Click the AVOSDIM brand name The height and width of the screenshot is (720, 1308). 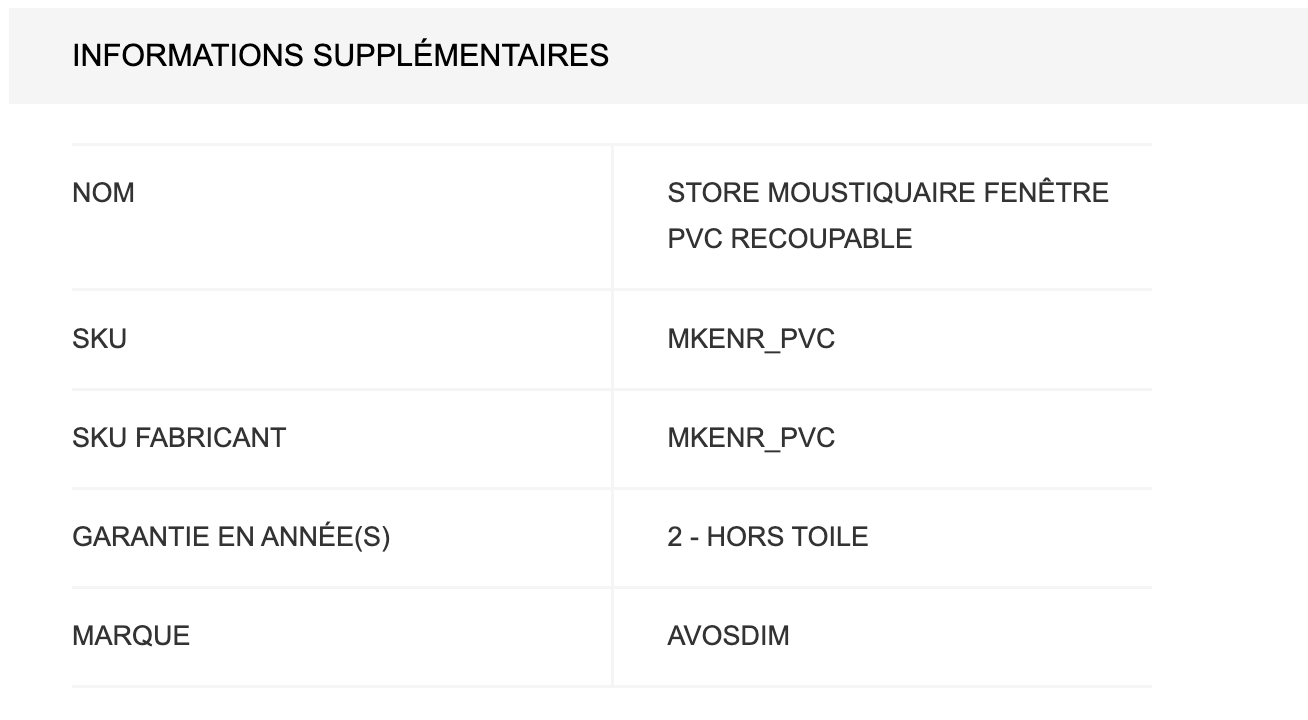(728, 636)
